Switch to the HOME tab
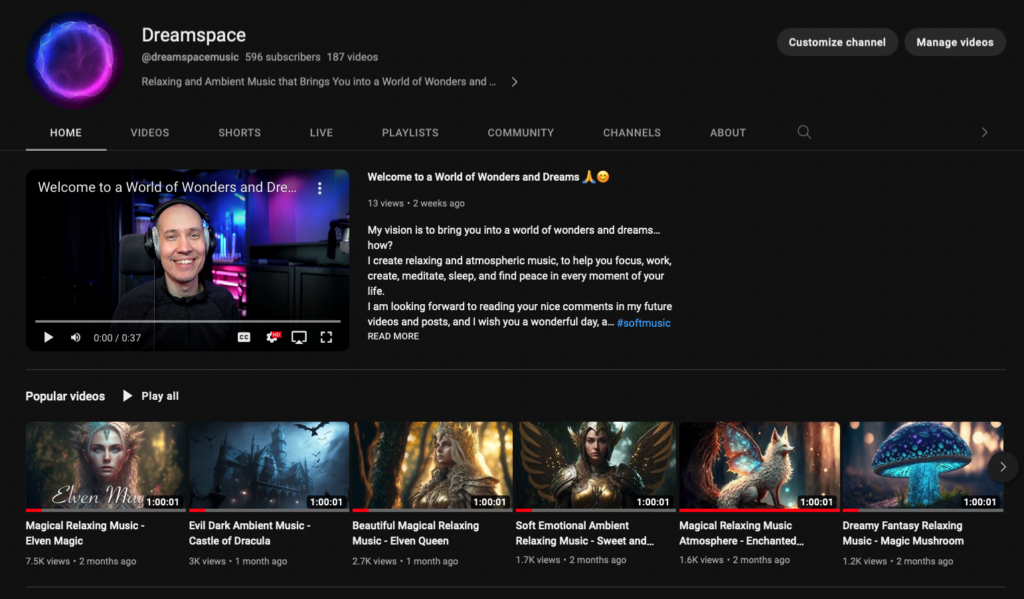 [x=66, y=133]
